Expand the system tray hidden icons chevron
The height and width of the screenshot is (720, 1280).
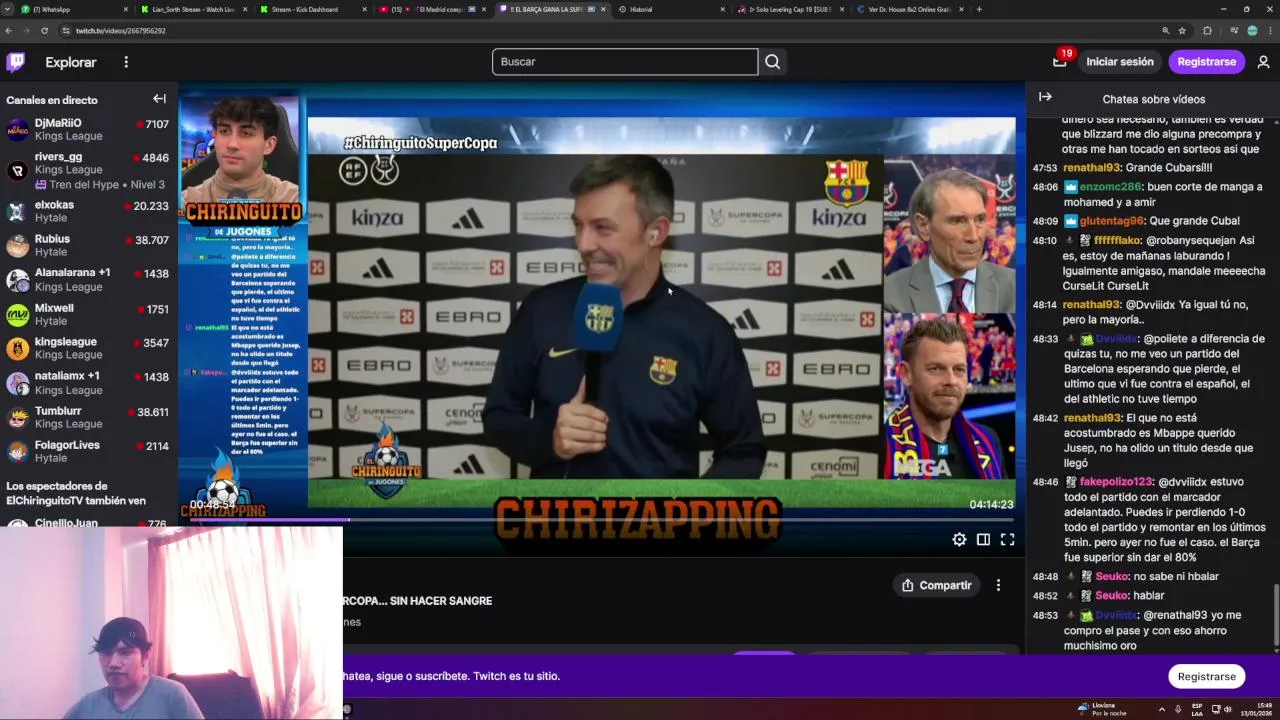pos(1161,709)
